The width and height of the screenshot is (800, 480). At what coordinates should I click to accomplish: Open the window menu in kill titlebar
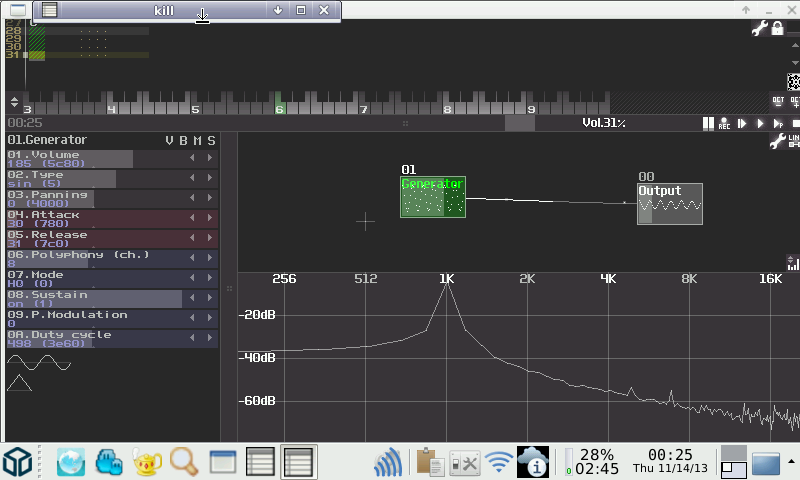tap(49, 10)
